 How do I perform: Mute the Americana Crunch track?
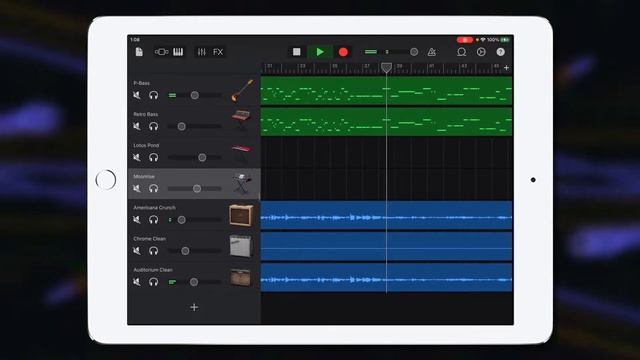pyautogui.click(x=137, y=220)
